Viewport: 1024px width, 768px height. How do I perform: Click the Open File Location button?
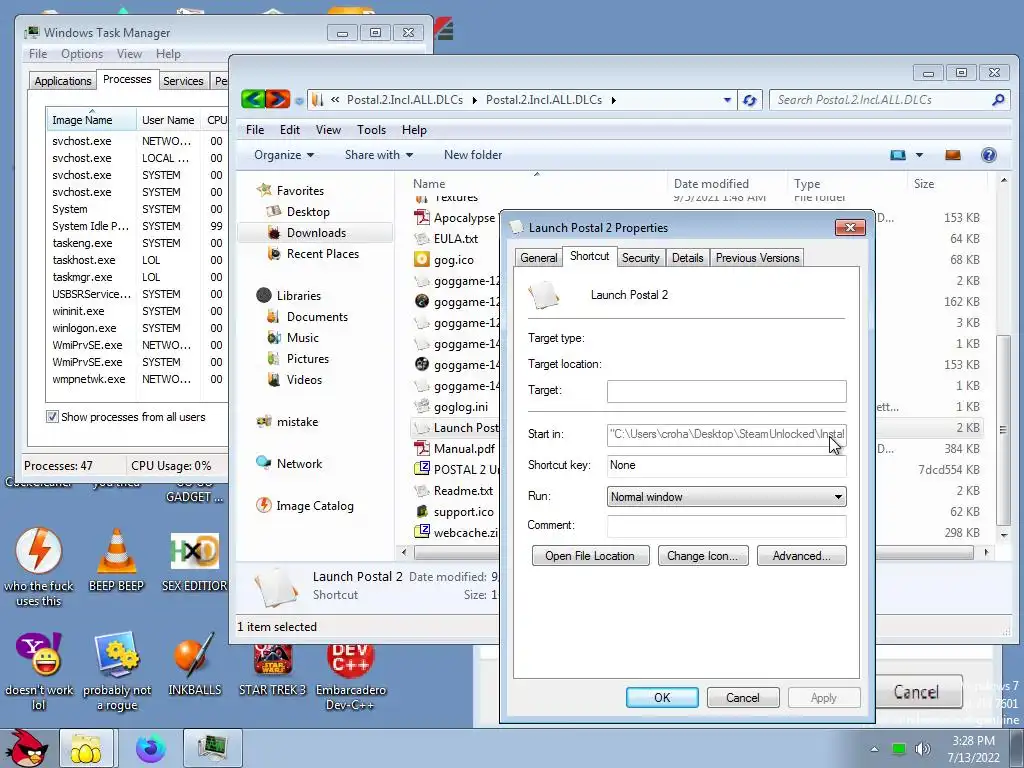[590, 556]
